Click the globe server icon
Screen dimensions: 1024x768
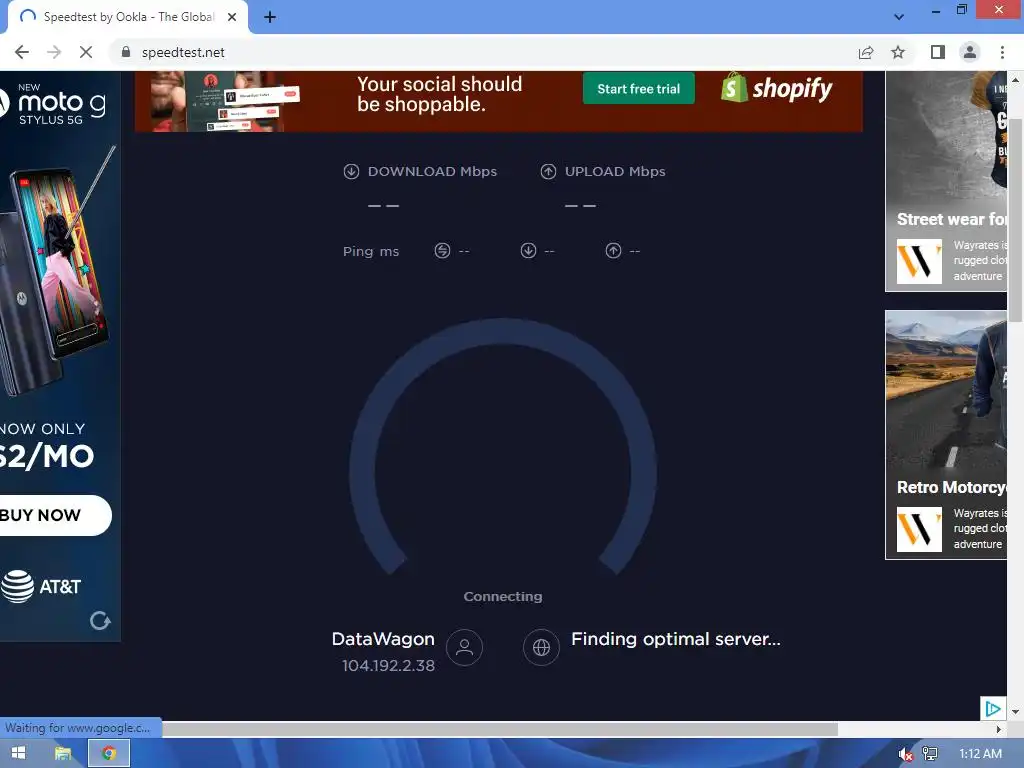tap(541, 647)
